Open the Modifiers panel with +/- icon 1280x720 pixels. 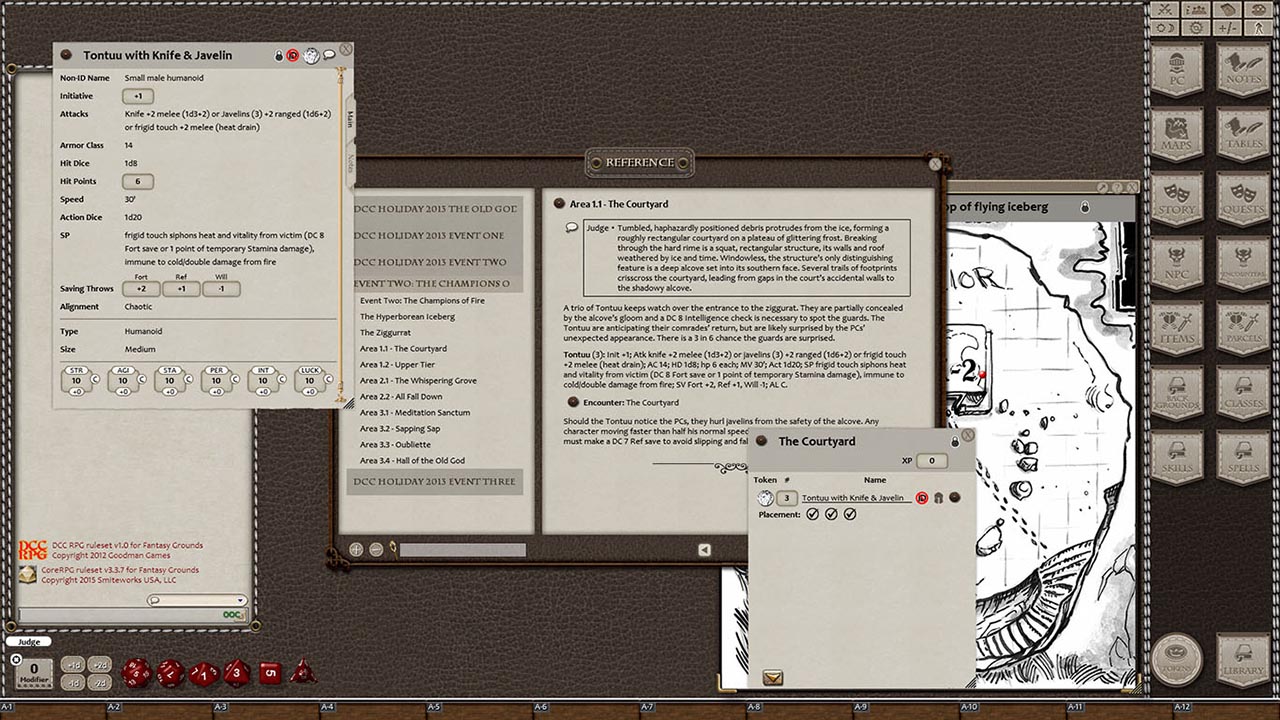point(1227,27)
